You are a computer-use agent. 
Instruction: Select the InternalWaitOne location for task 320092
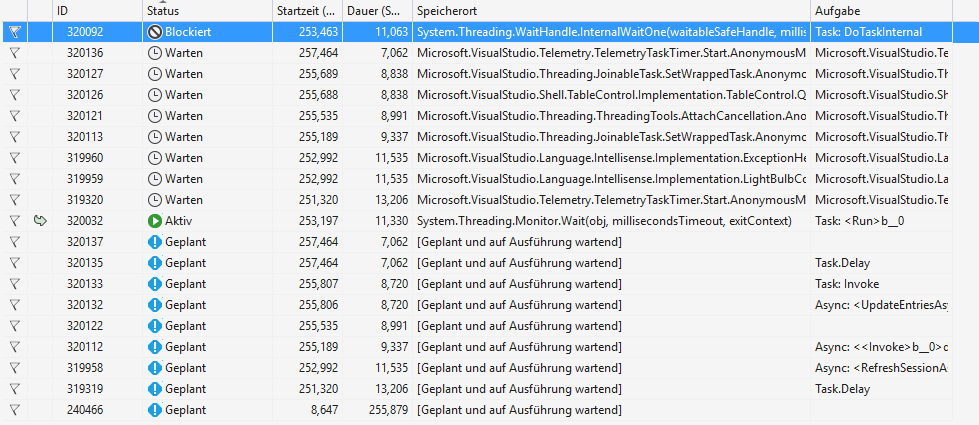pos(611,32)
